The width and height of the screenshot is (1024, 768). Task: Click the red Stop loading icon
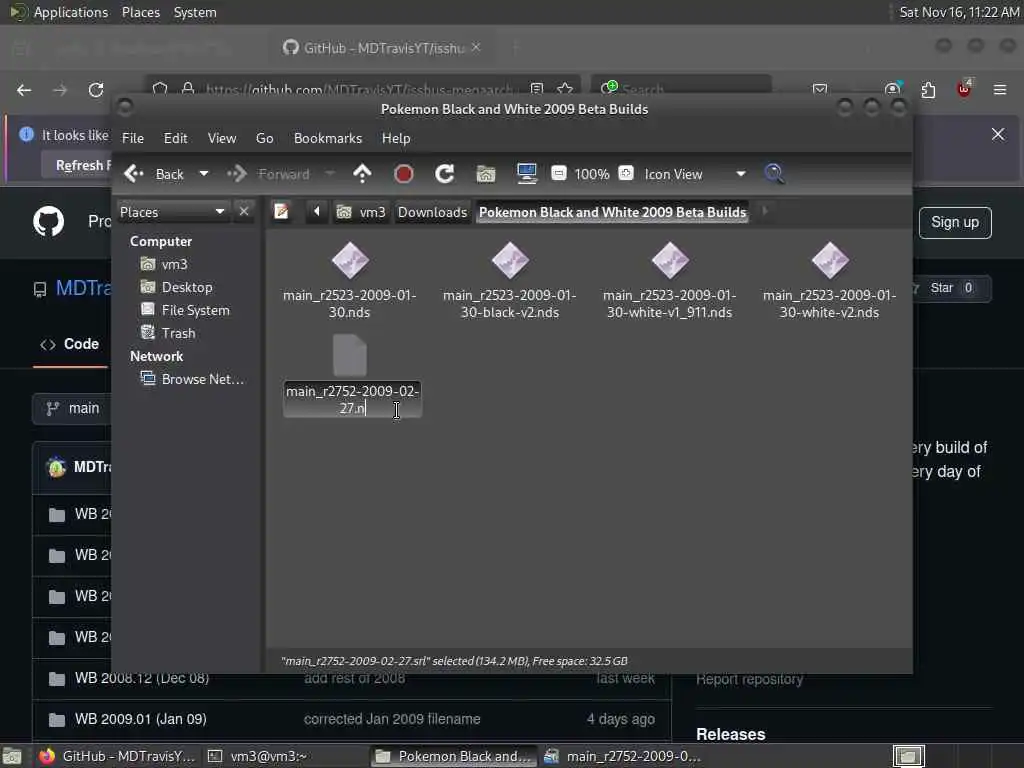tap(404, 174)
